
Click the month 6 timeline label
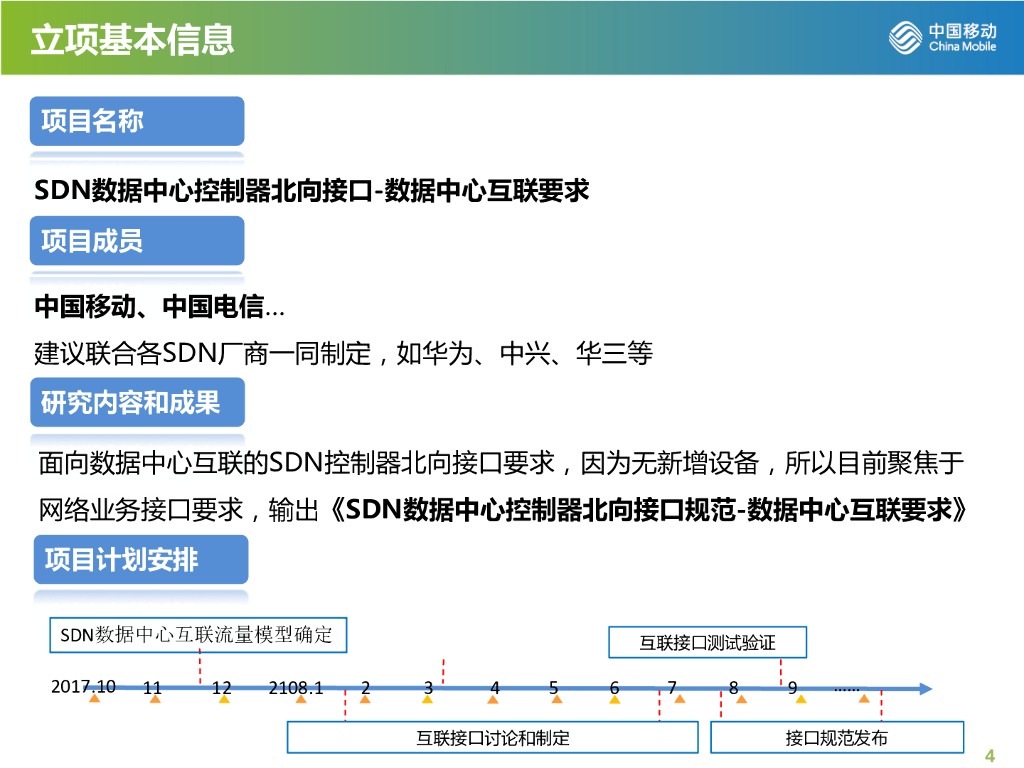pos(614,688)
